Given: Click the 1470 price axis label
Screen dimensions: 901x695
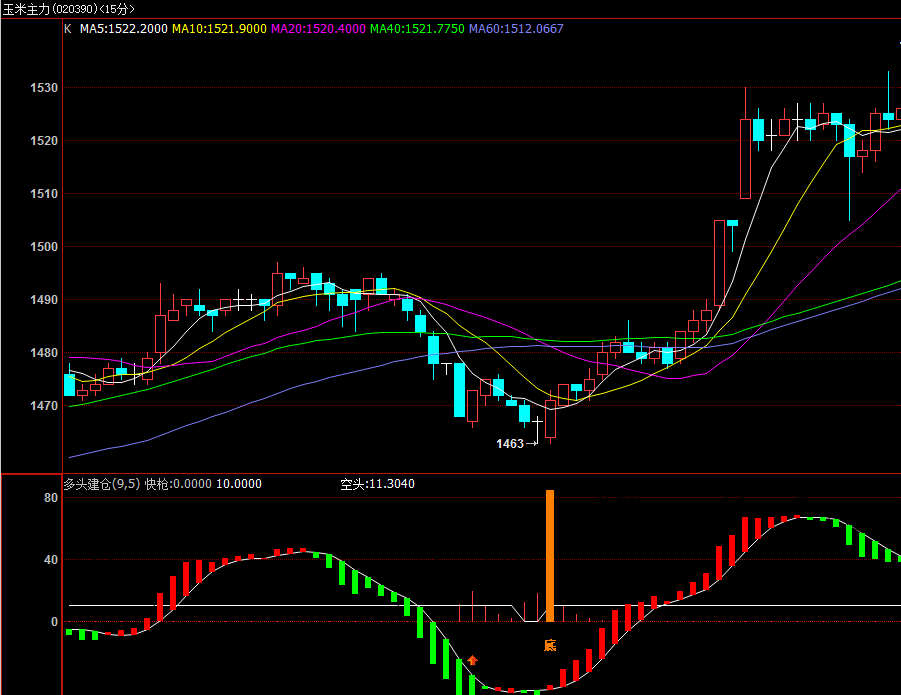Looking at the screenshot, I should point(44,406).
